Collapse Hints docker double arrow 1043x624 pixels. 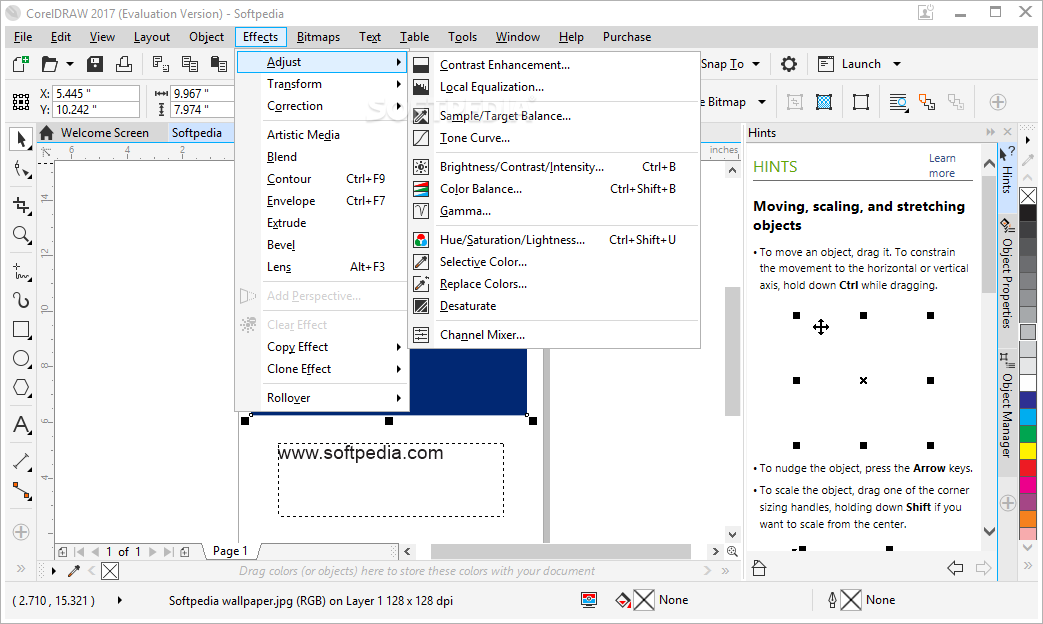(990, 132)
